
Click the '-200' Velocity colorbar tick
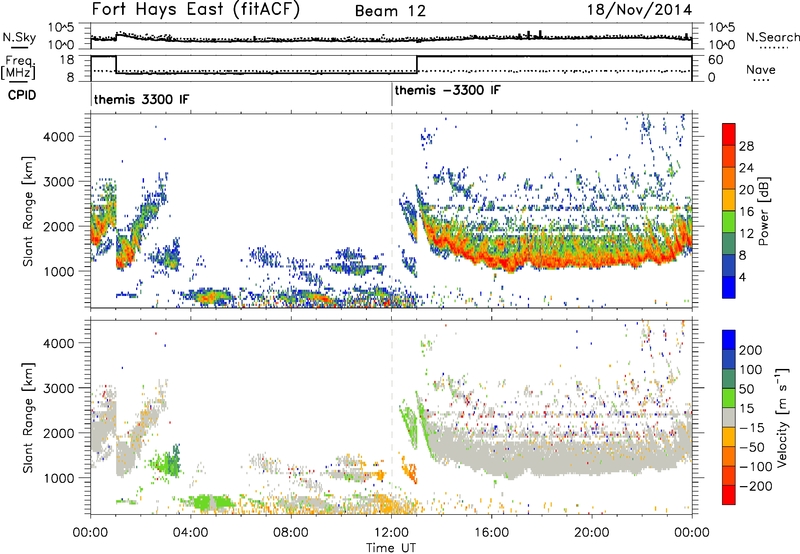point(755,486)
